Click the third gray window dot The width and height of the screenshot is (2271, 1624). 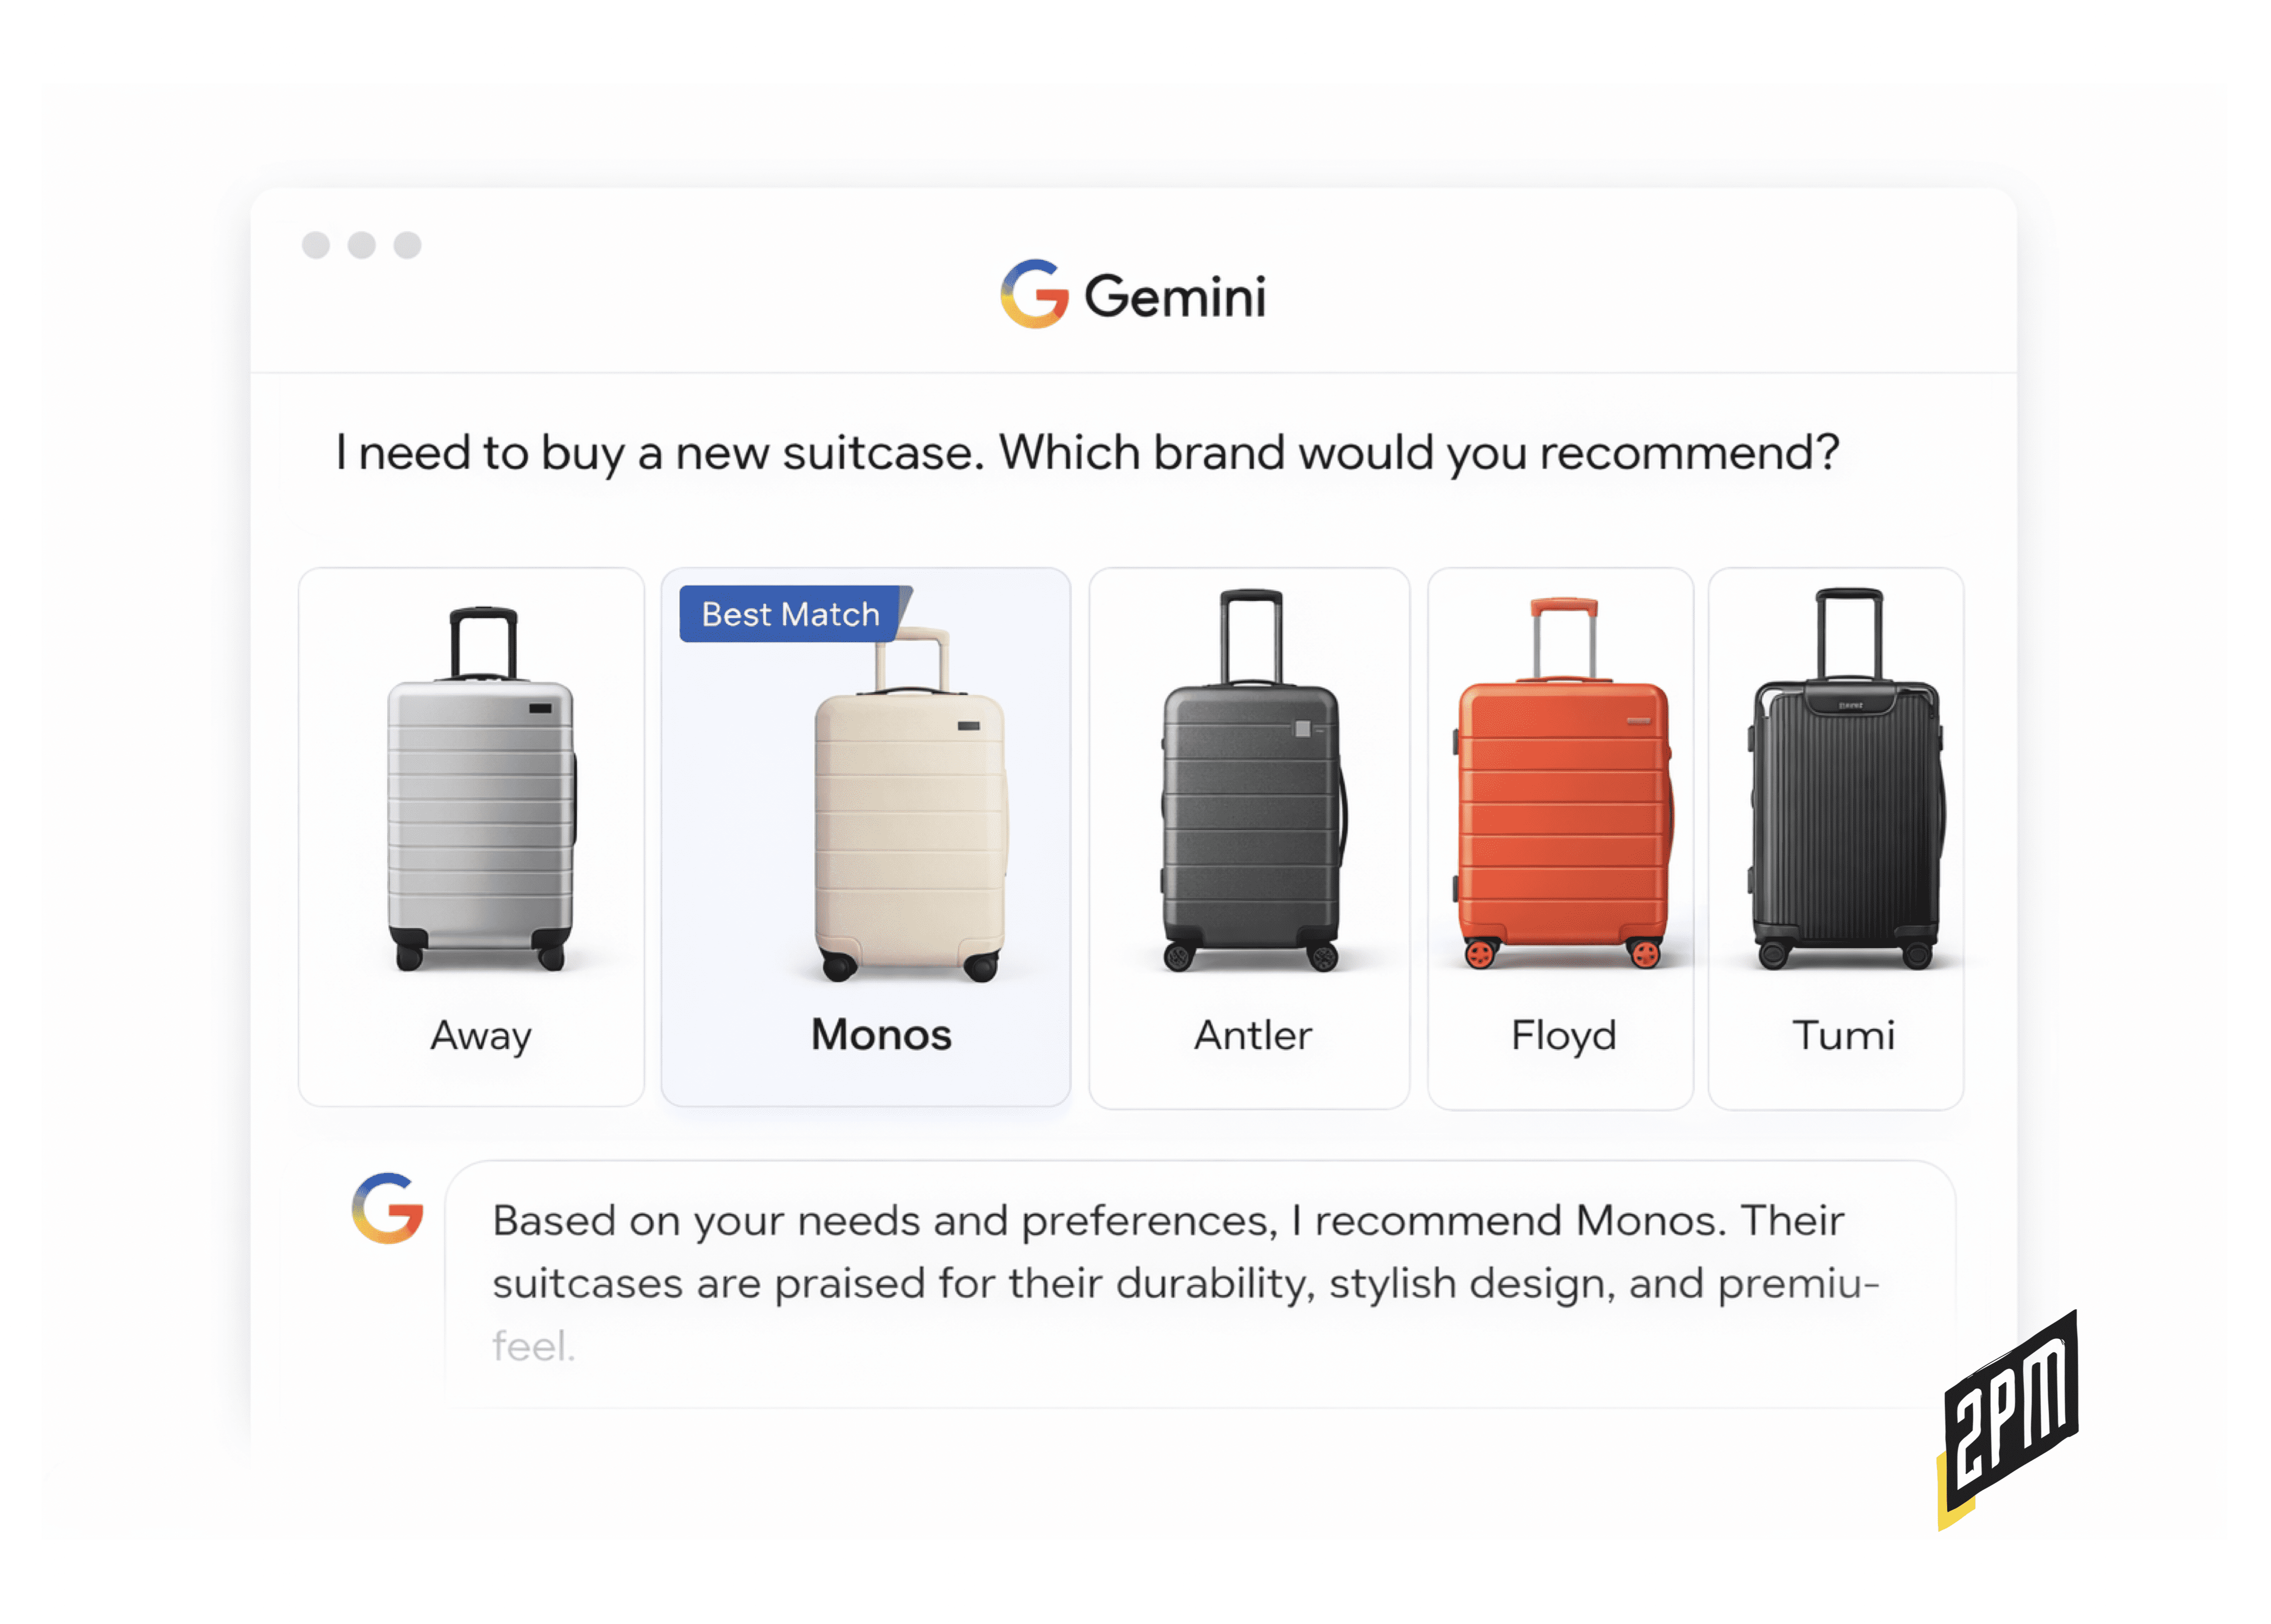coord(407,245)
